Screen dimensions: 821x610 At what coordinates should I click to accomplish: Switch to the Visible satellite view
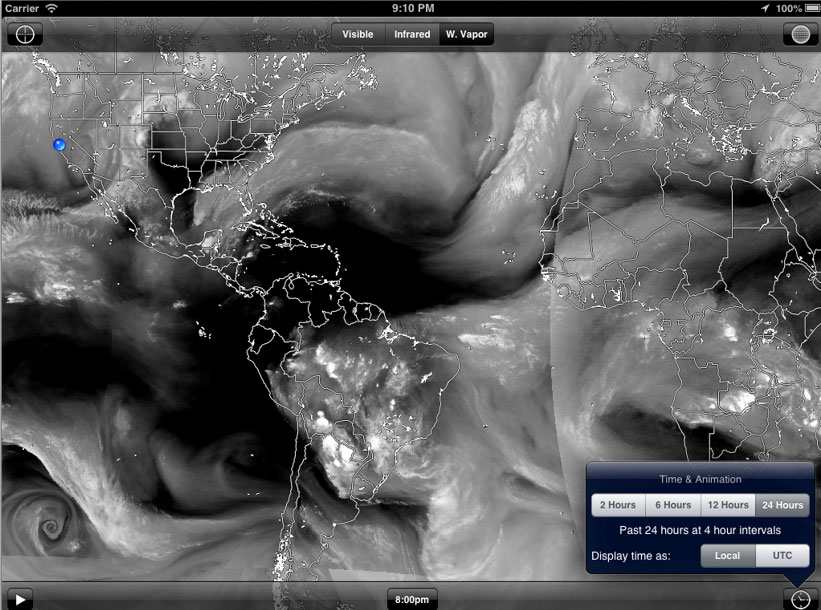point(357,33)
